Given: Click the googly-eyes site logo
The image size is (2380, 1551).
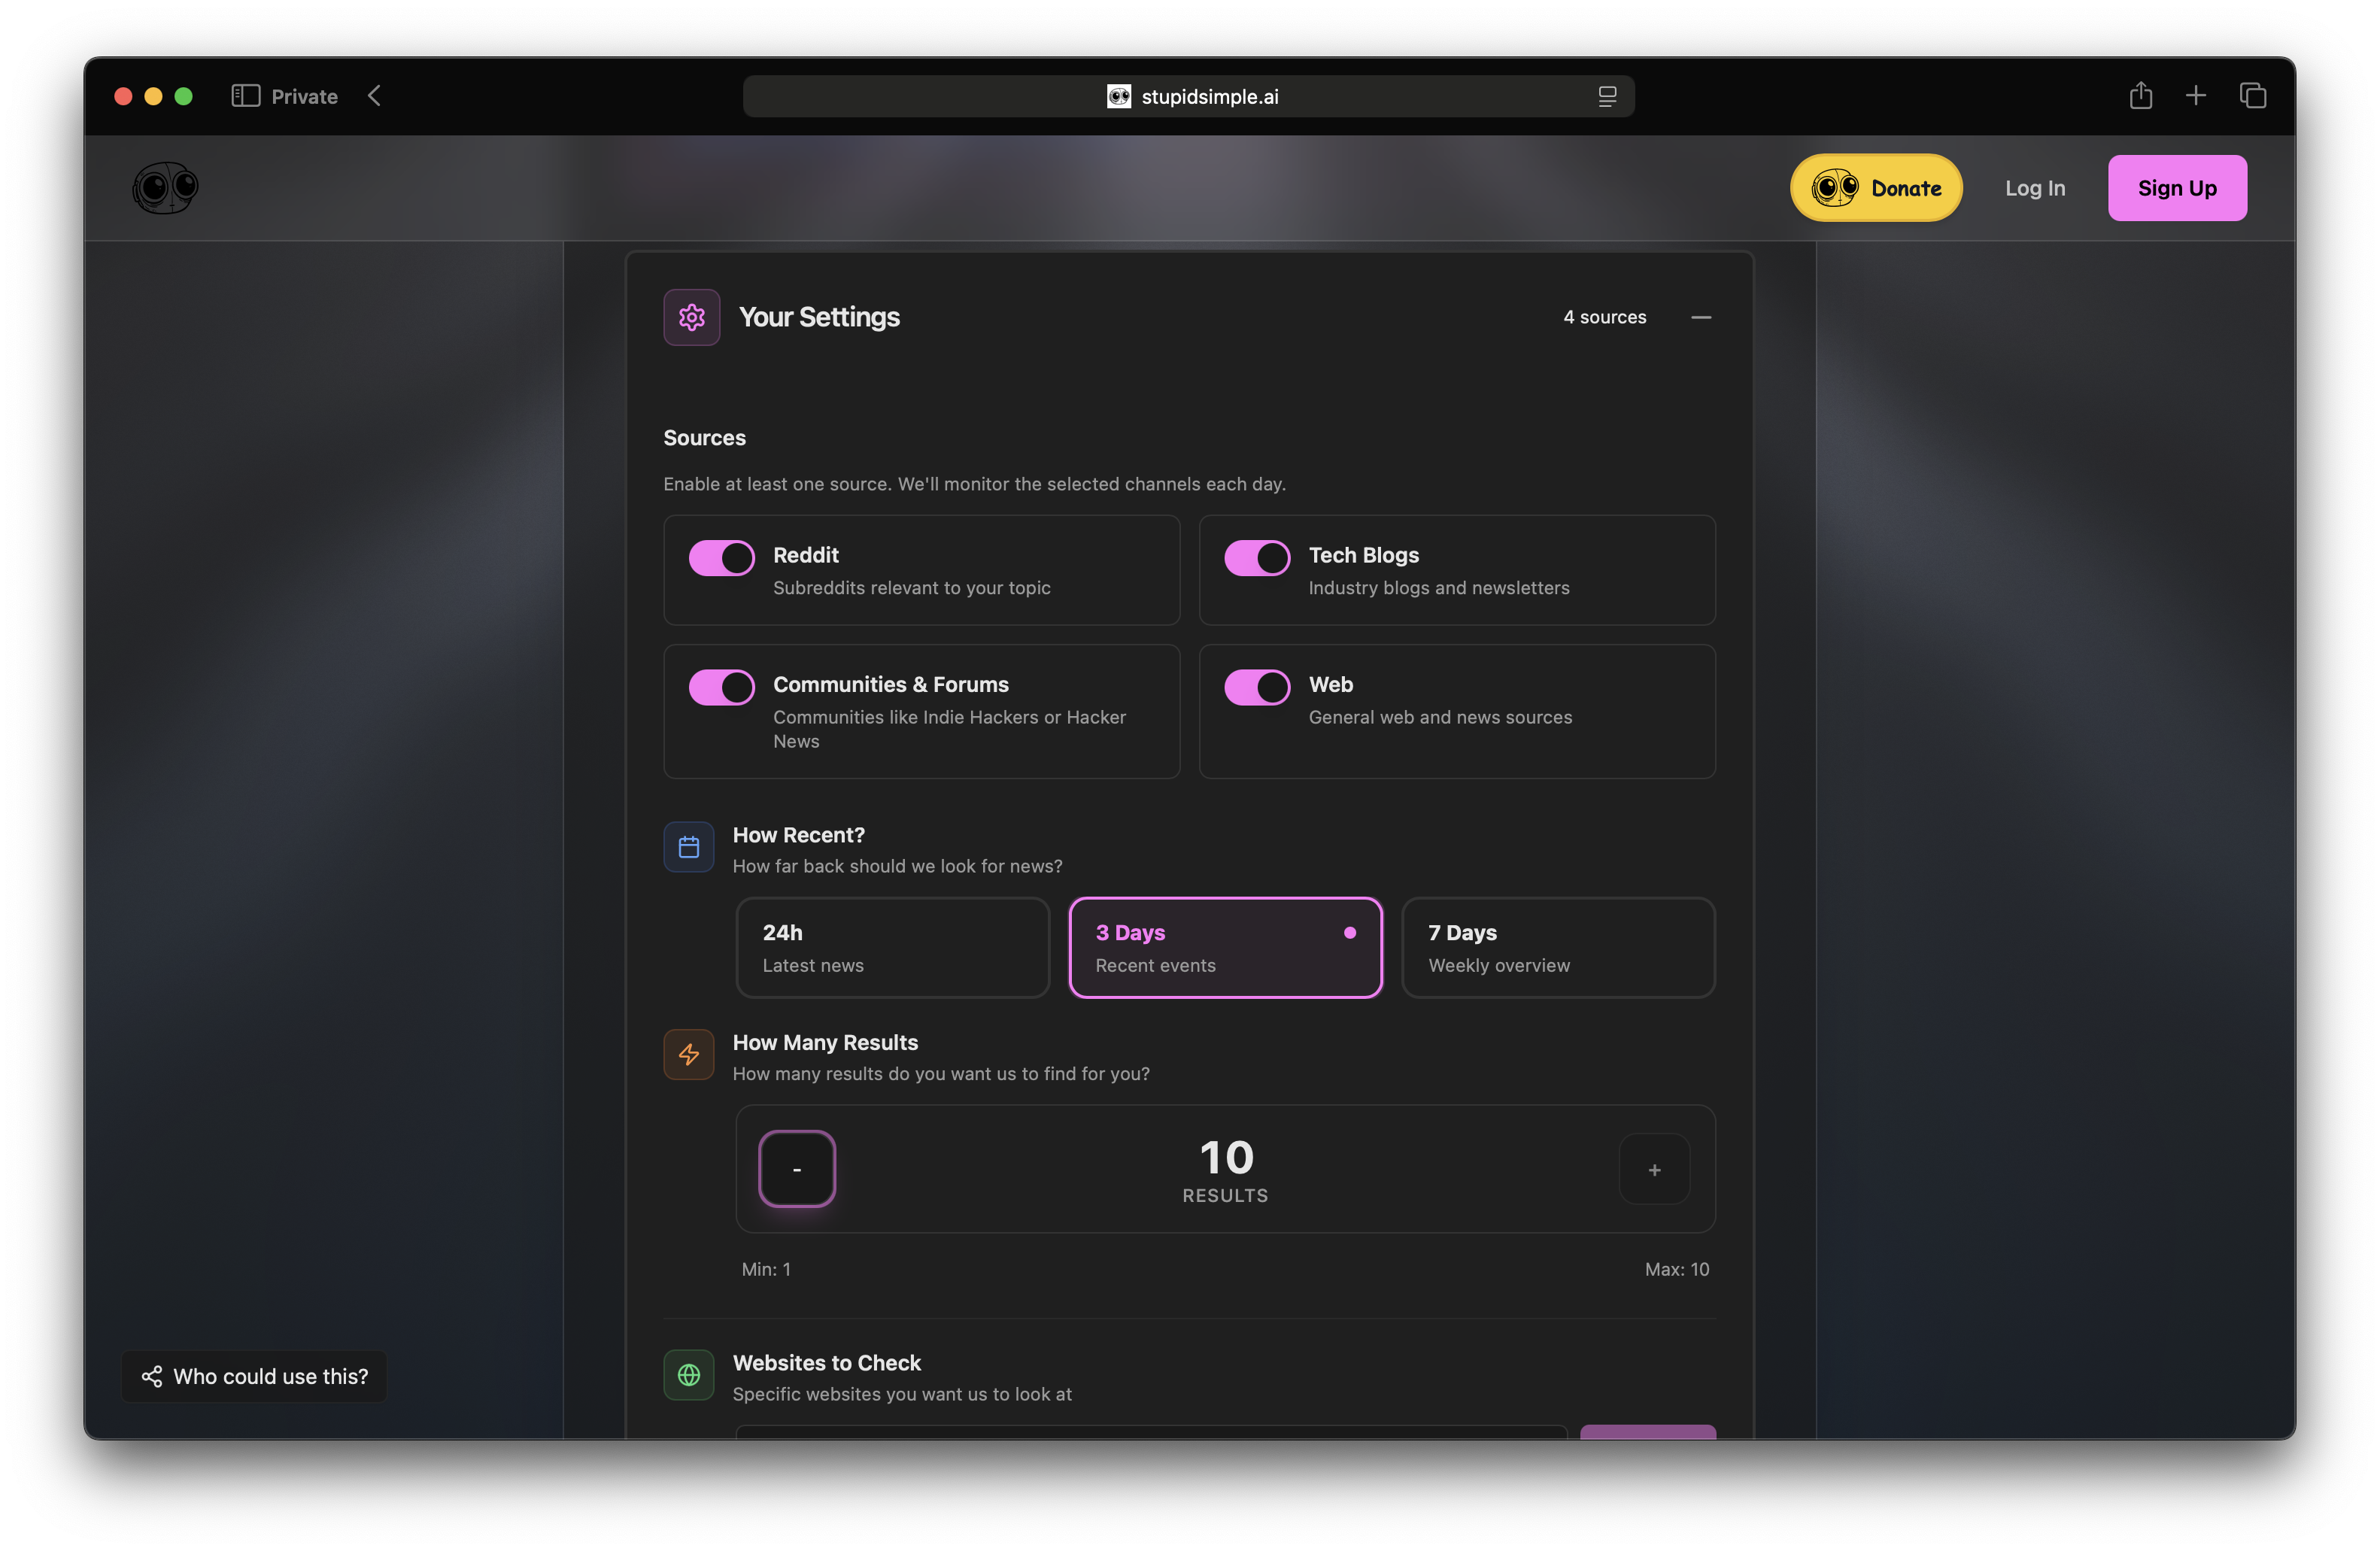Looking at the screenshot, I should (165, 187).
